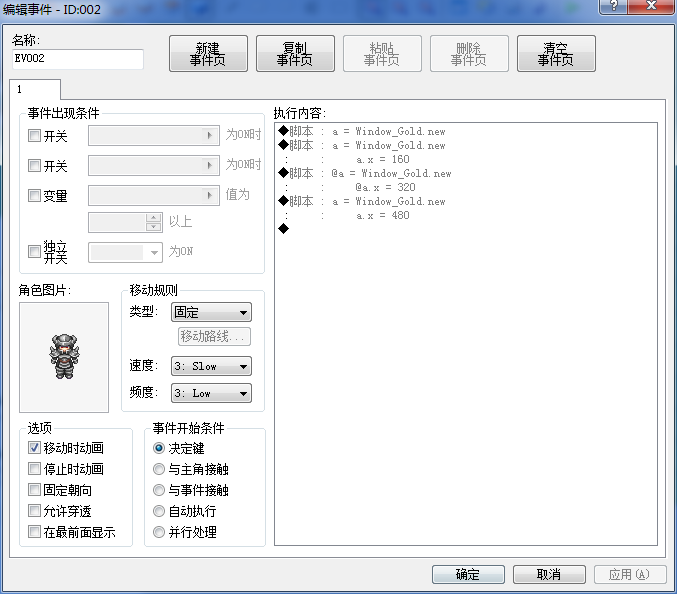
Task: Open the 独立开关 value dropdown
Action: [126, 253]
